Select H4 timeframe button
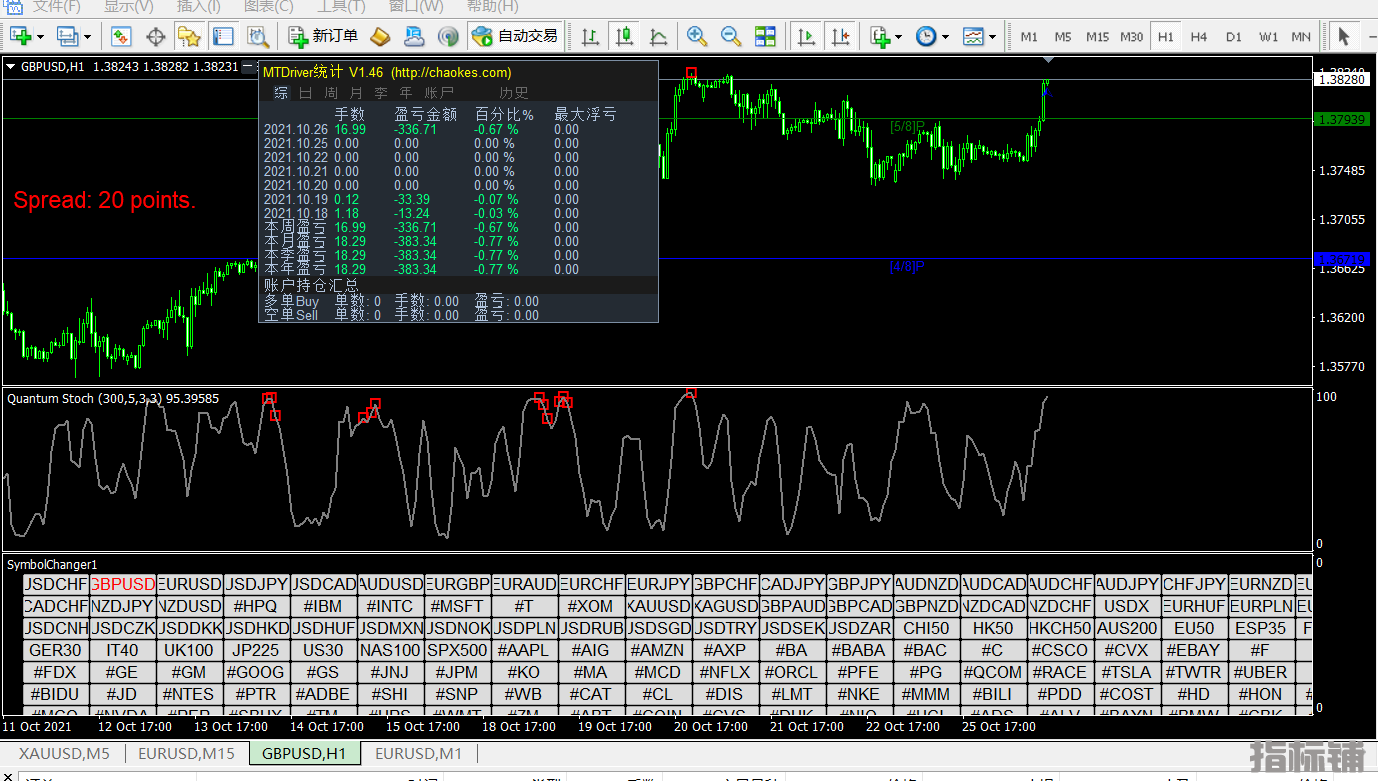This screenshot has height=781, width=1378. point(1199,37)
